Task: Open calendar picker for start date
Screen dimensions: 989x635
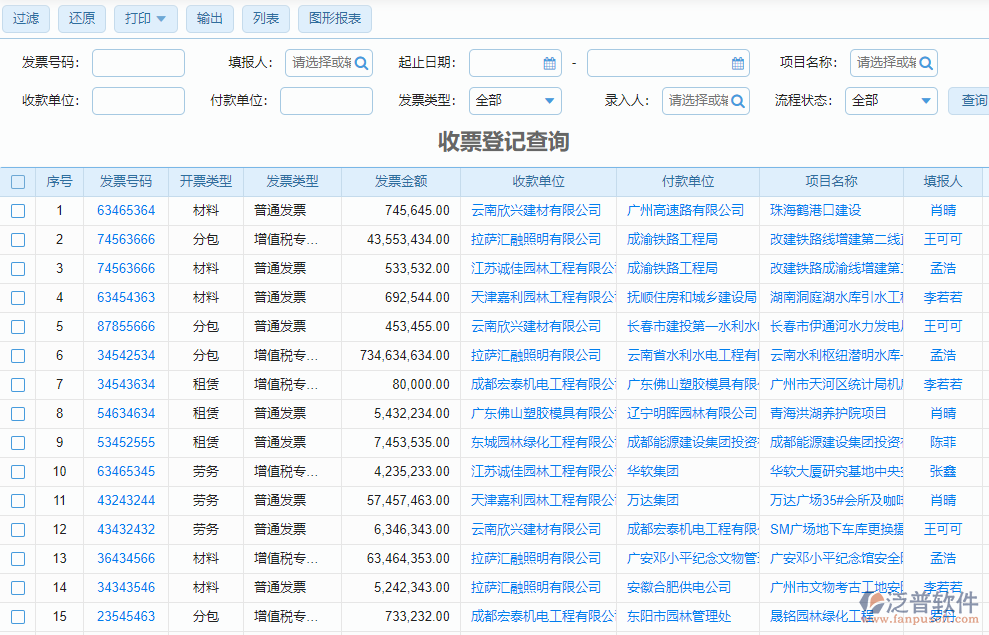Action: tap(548, 62)
